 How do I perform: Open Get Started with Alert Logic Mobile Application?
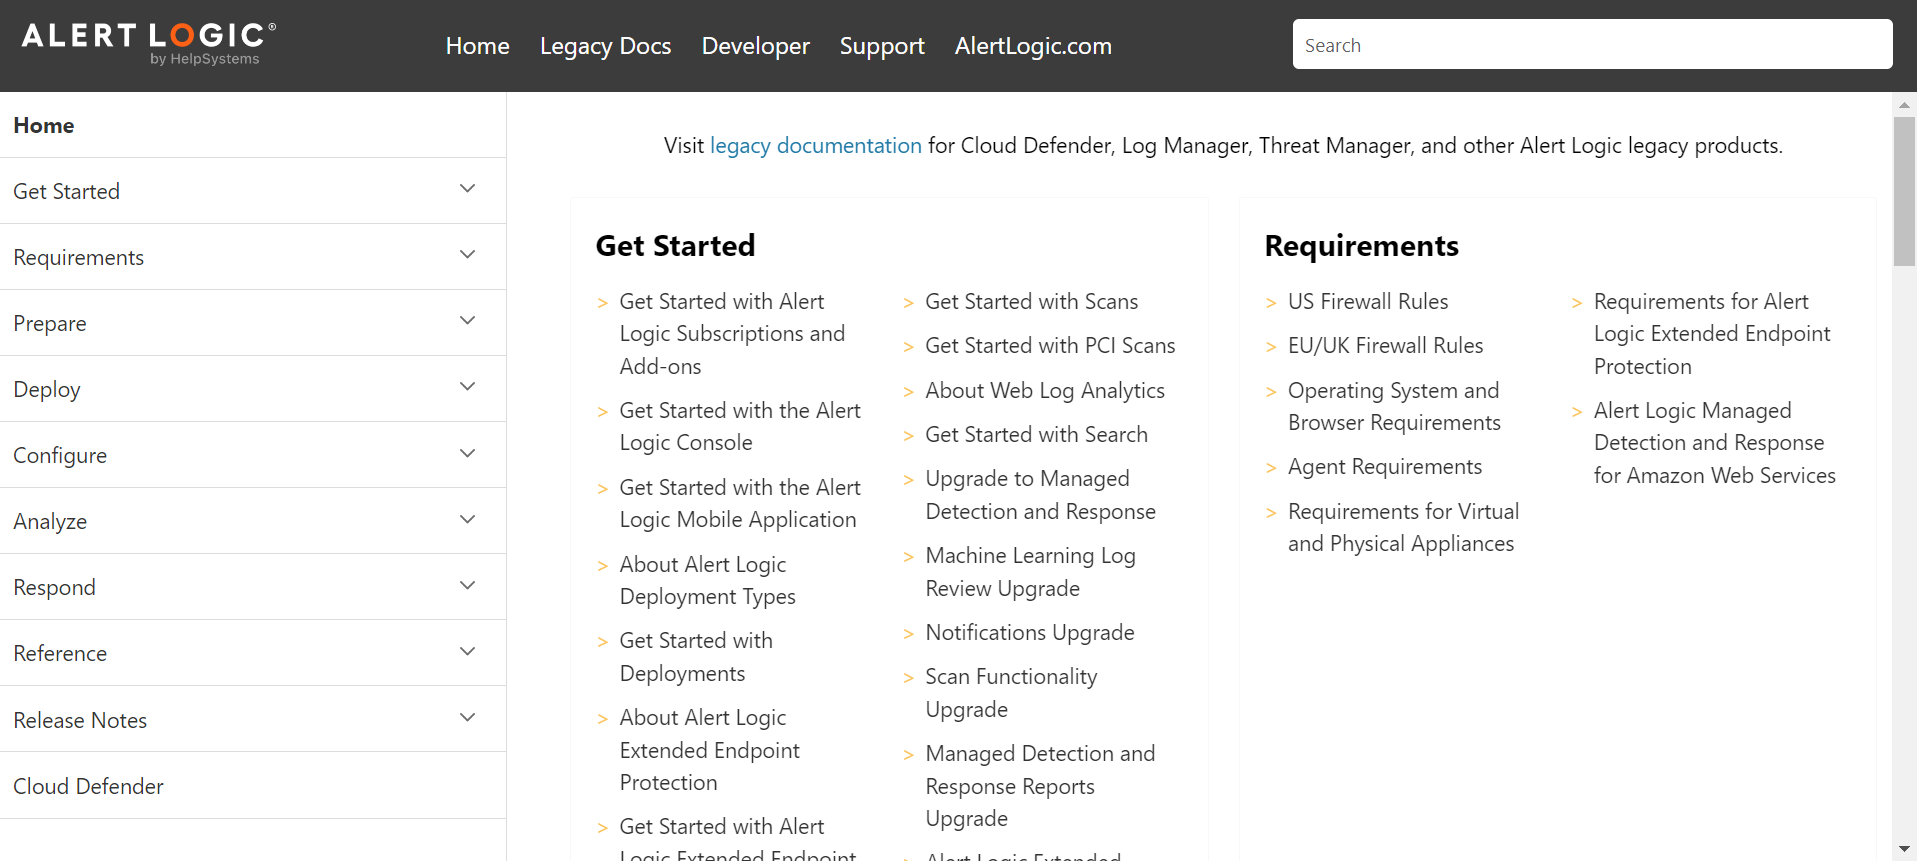click(x=740, y=503)
